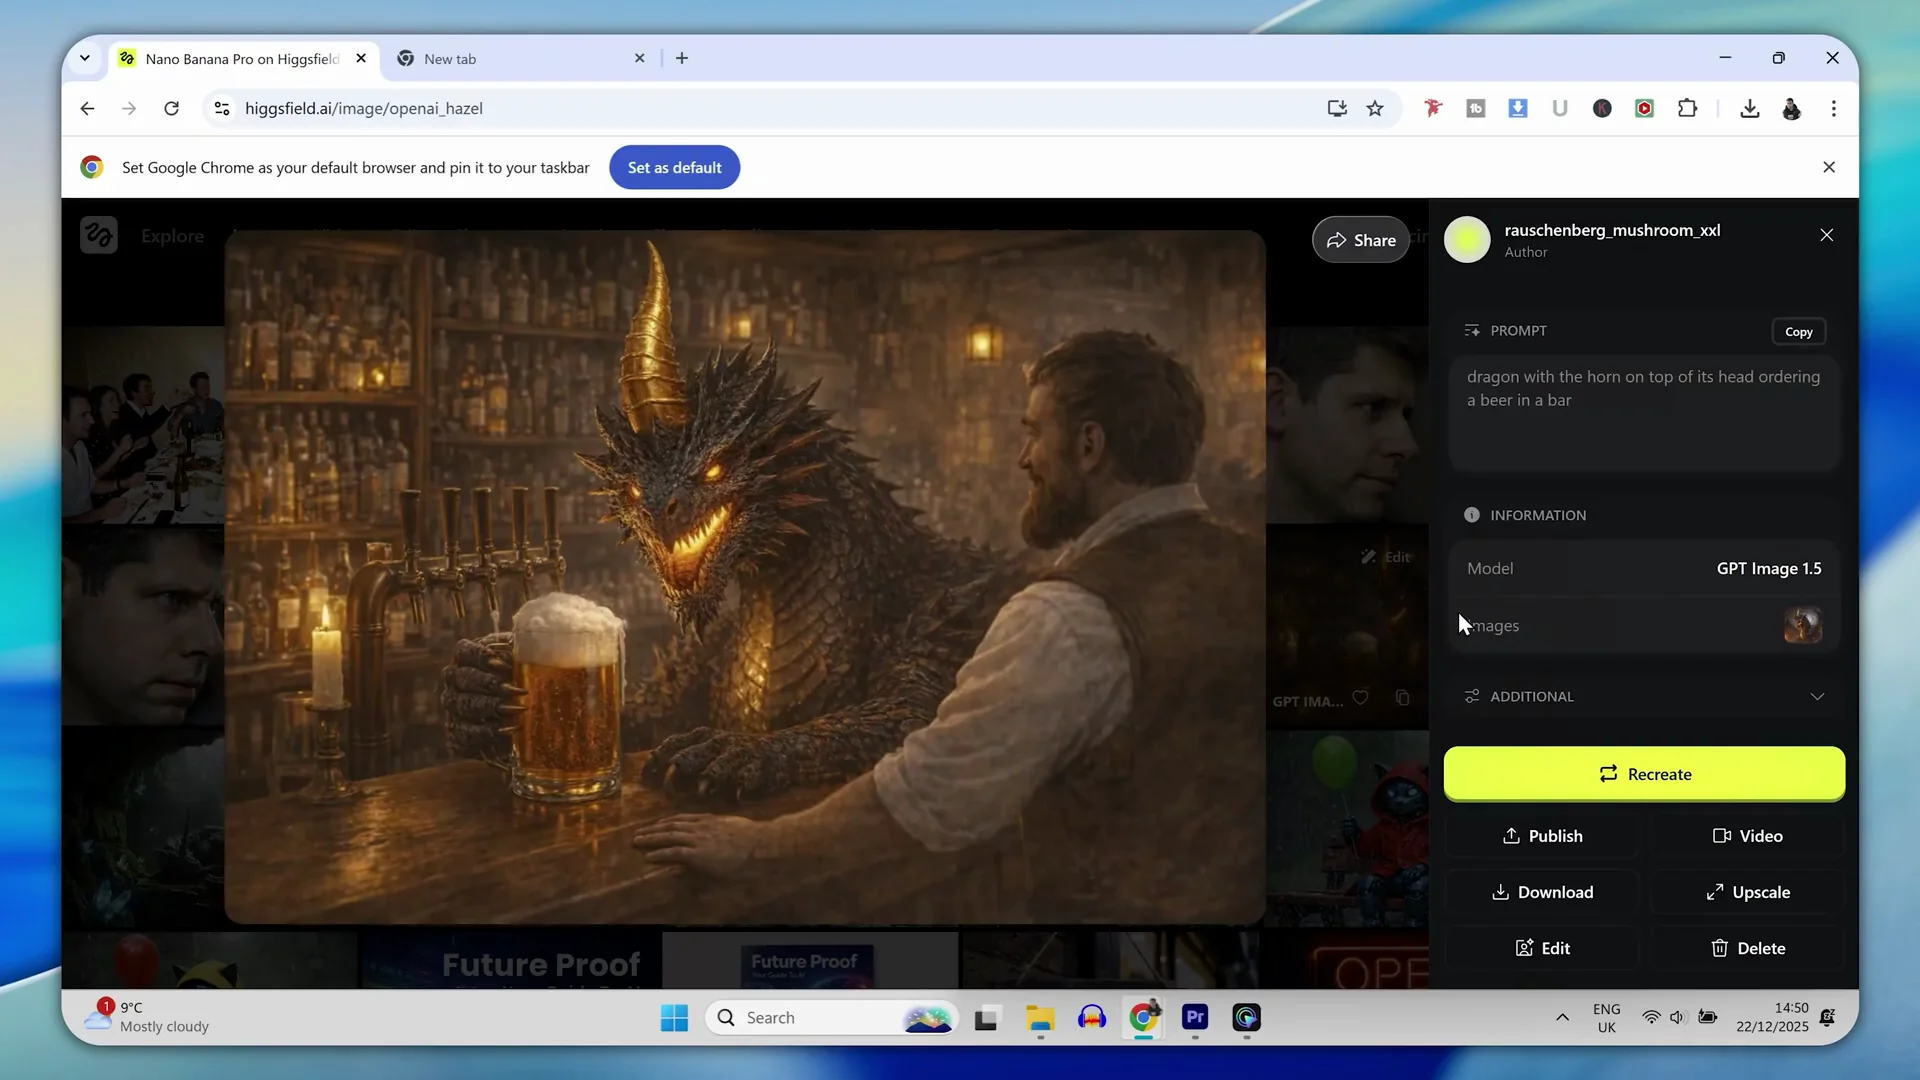Set Chrome as default browser
The width and height of the screenshot is (1920, 1080).
point(674,168)
